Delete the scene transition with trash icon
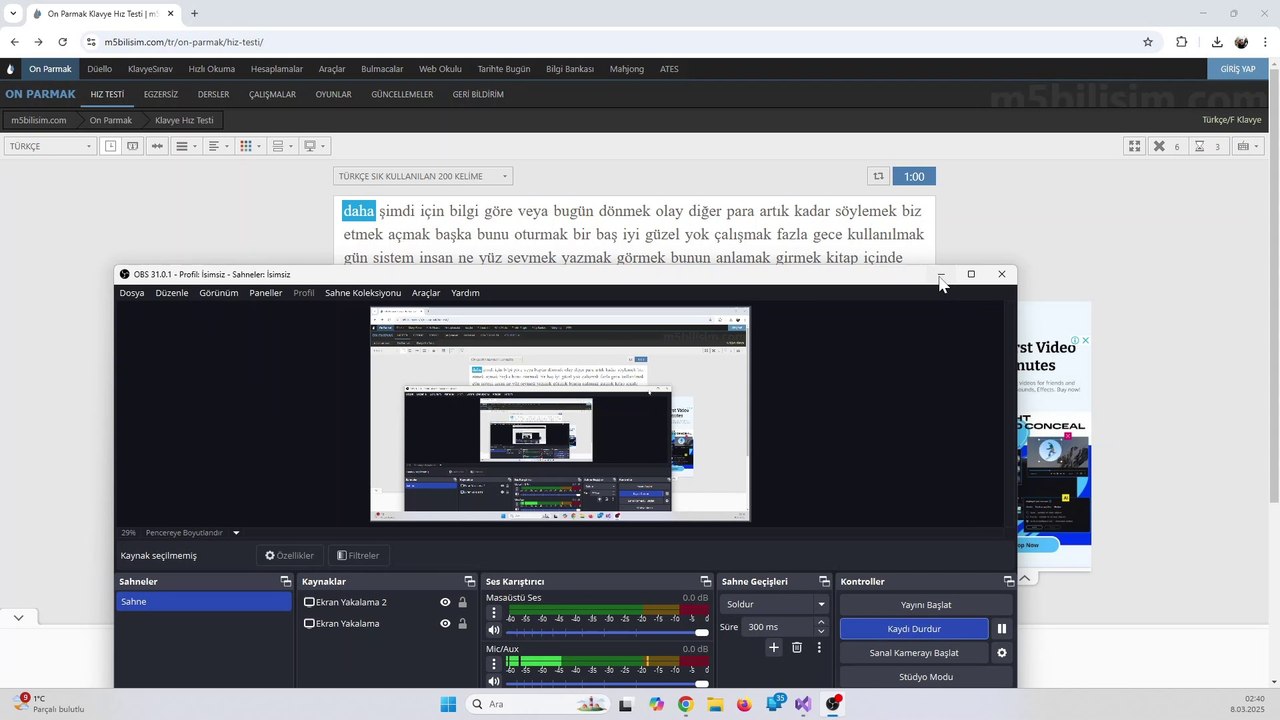This screenshot has width=1280, height=720. click(797, 648)
